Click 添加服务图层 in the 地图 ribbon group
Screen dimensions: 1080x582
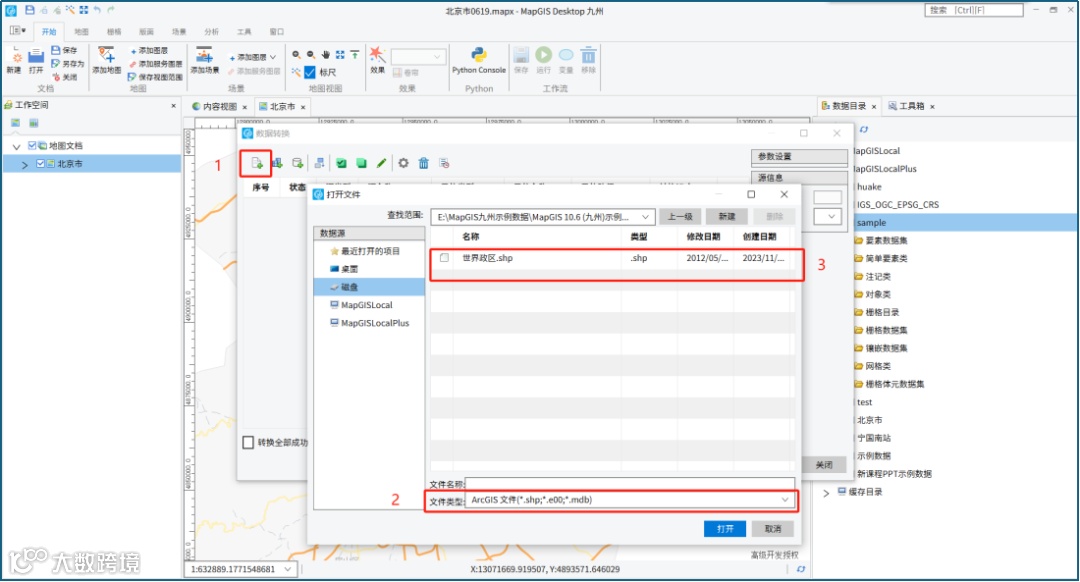156,64
